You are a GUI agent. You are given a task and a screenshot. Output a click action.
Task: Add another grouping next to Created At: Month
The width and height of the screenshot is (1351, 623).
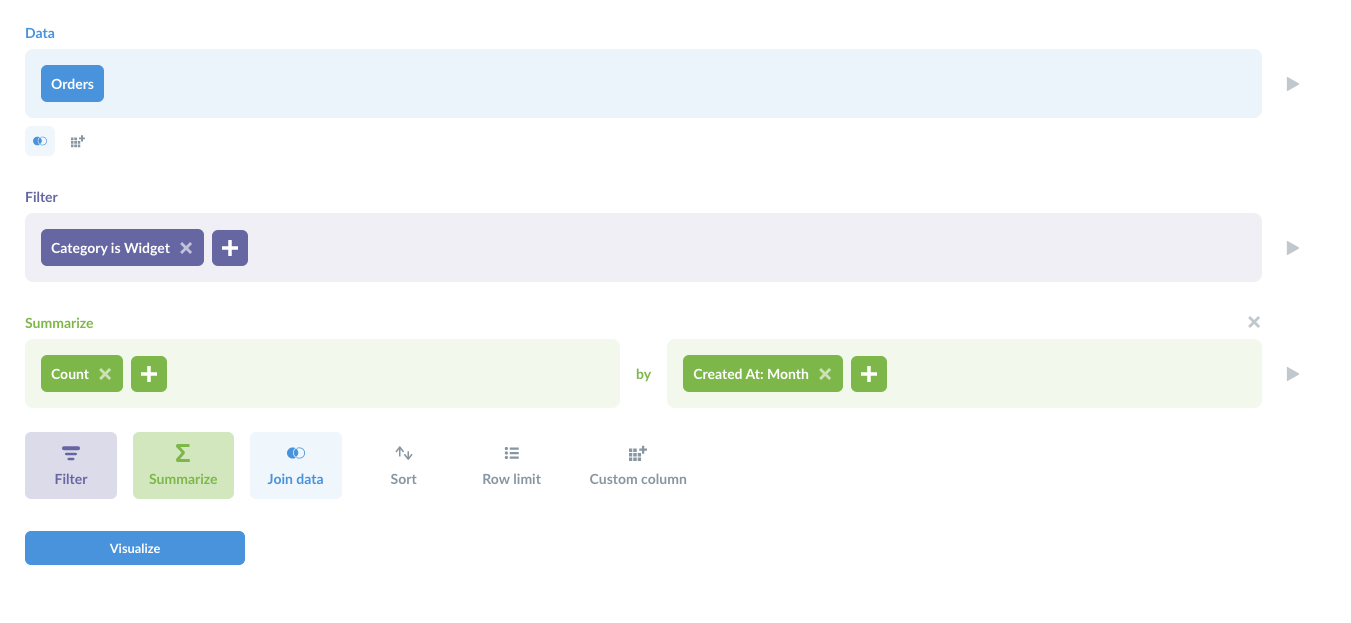pos(868,373)
